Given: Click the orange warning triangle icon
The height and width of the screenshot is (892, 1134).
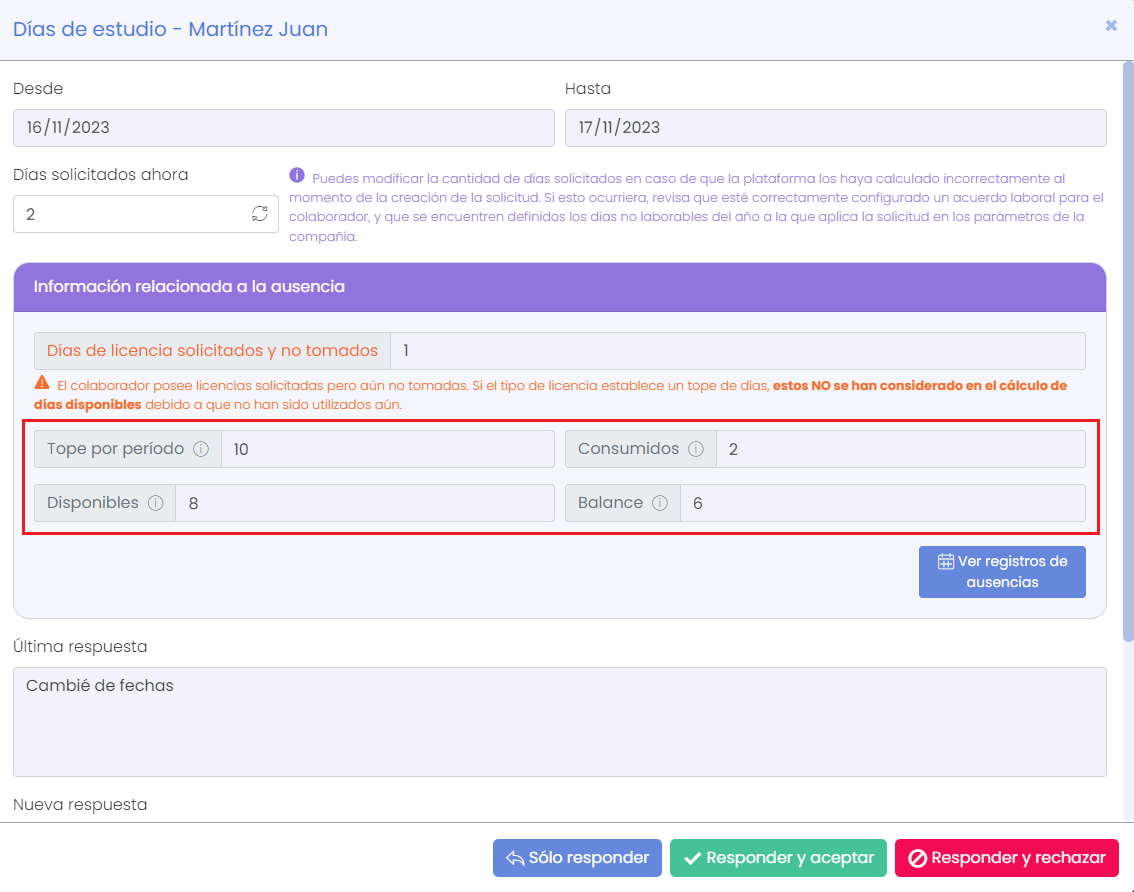Looking at the screenshot, I should (42, 383).
